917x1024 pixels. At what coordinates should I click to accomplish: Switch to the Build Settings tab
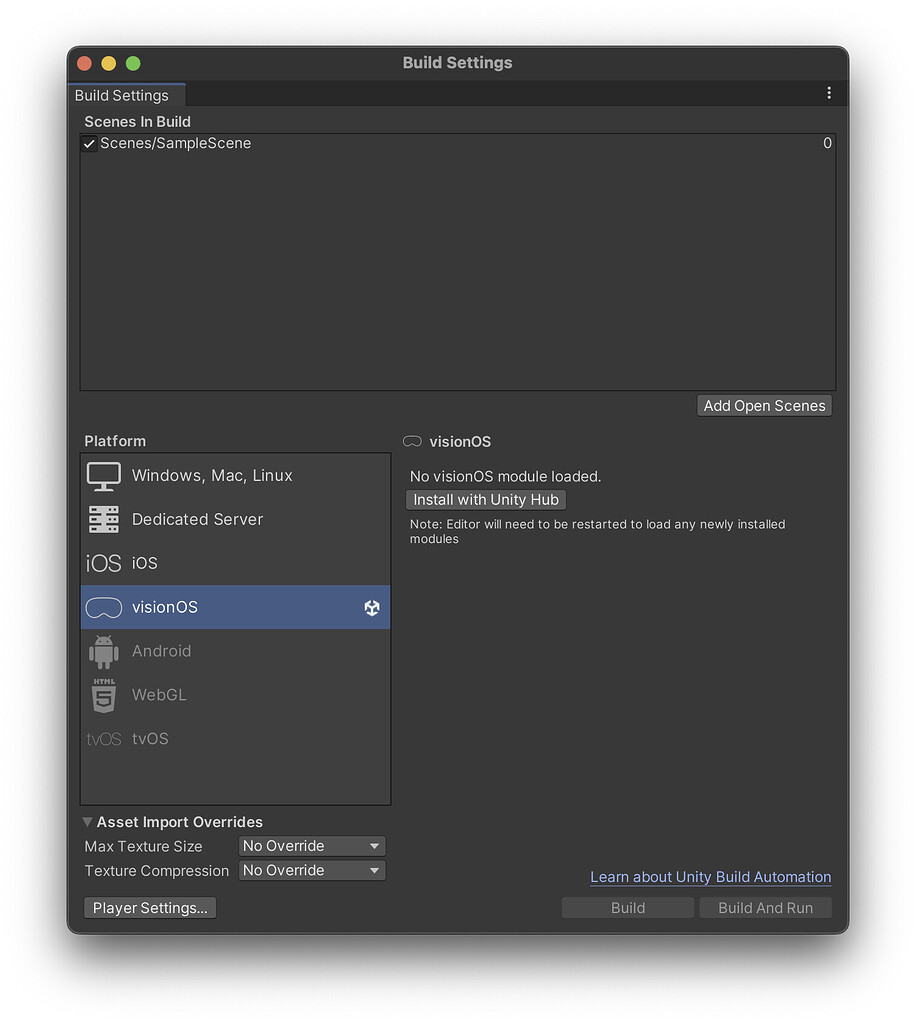coord(122,95)
